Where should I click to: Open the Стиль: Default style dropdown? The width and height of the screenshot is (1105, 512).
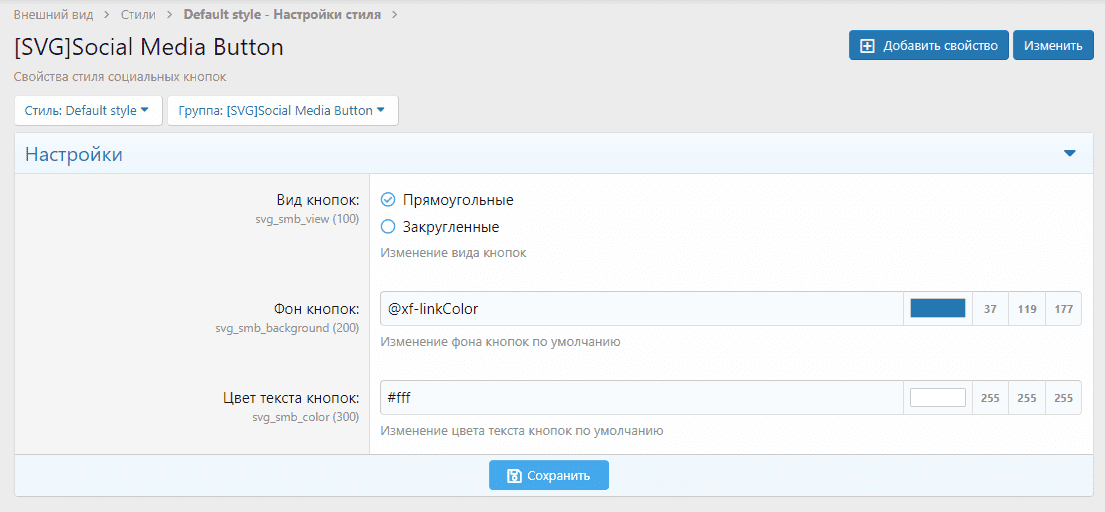[x=87, y=111]
